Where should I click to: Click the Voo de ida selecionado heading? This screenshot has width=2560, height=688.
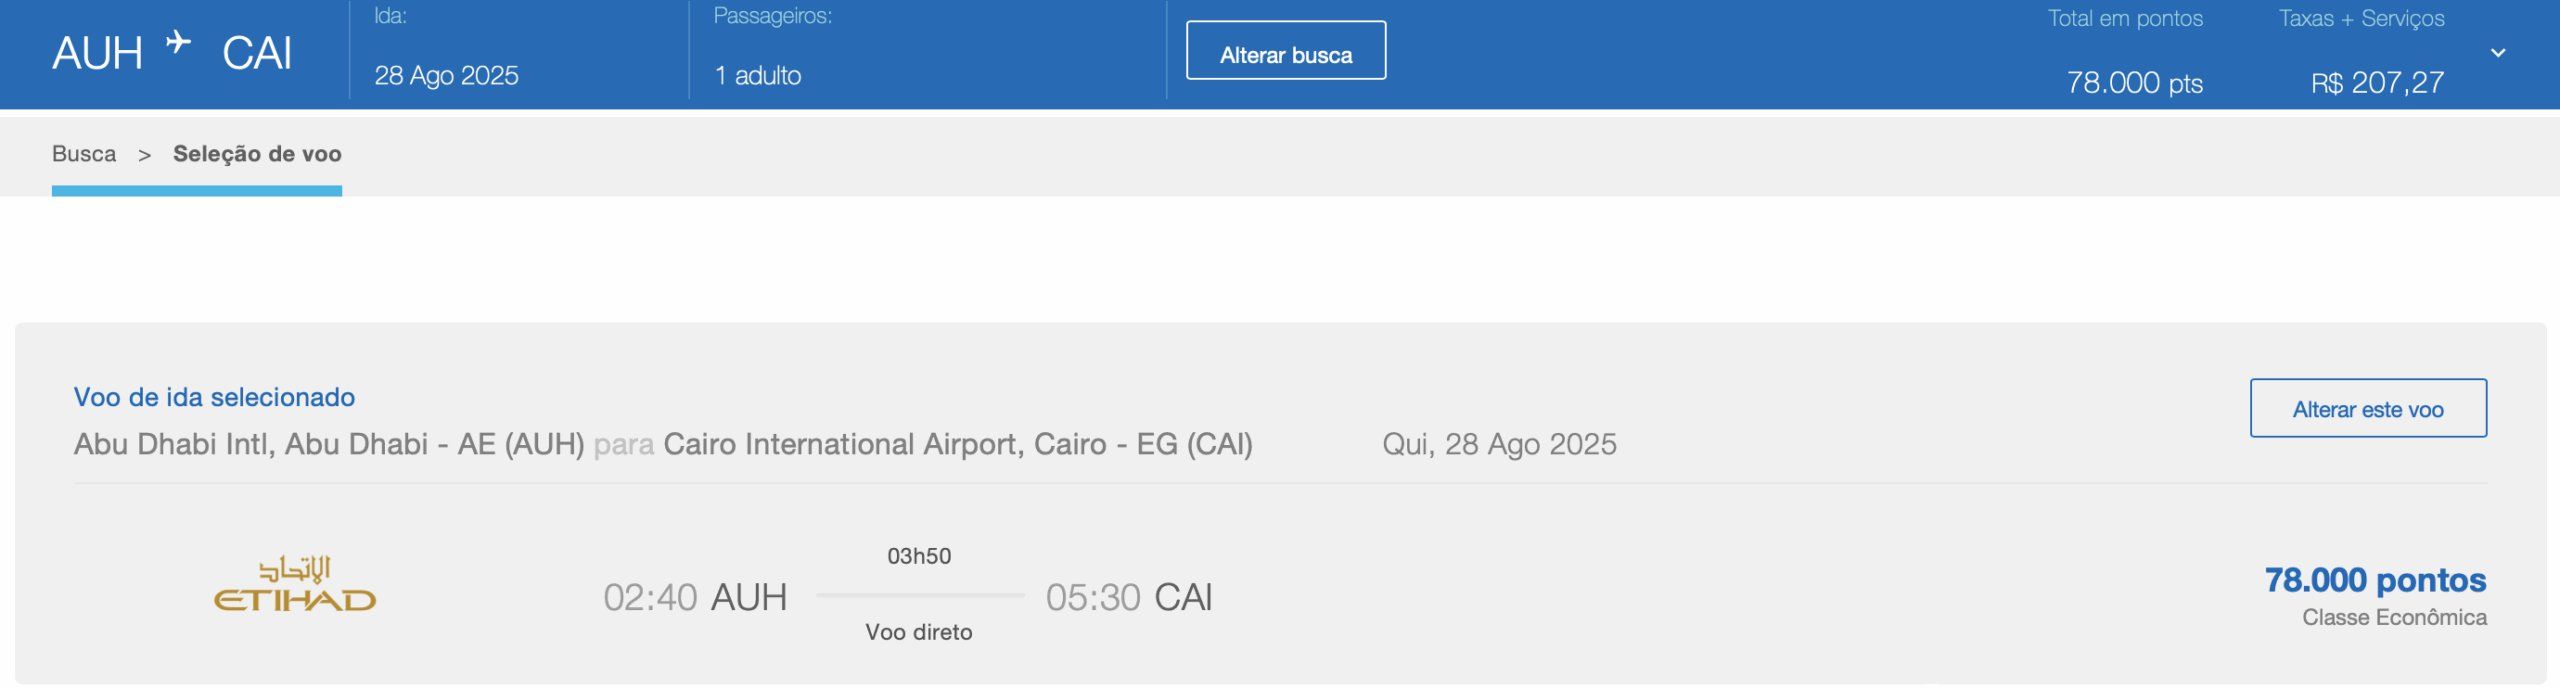coord(214,397)
